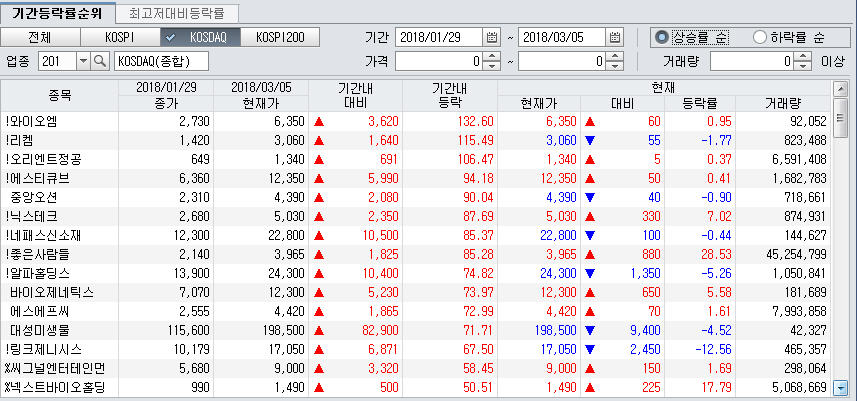Adjust the 거래량 volume spinner arrows

(x=803, y=61)
